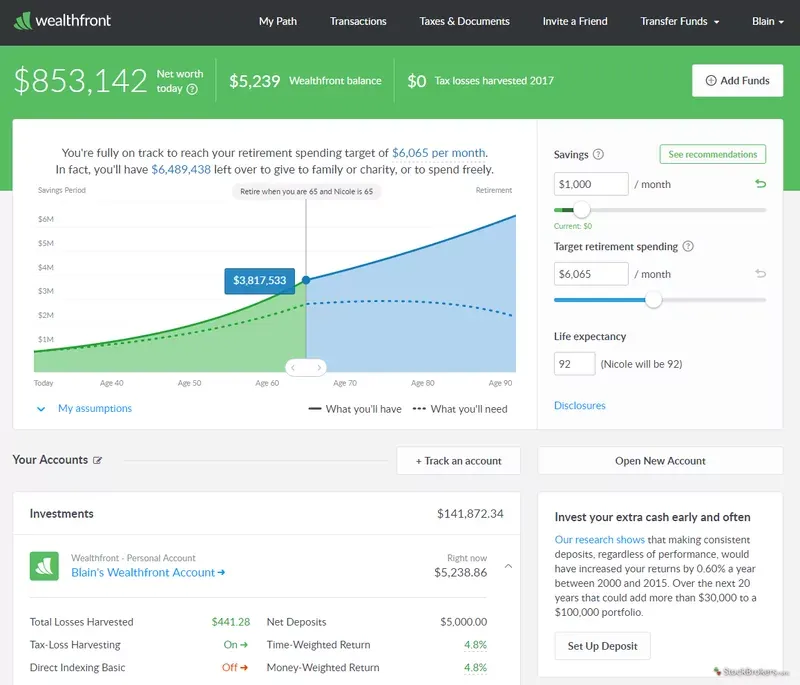
Task: Expand My assumptions section
Action: coord(85,409)
